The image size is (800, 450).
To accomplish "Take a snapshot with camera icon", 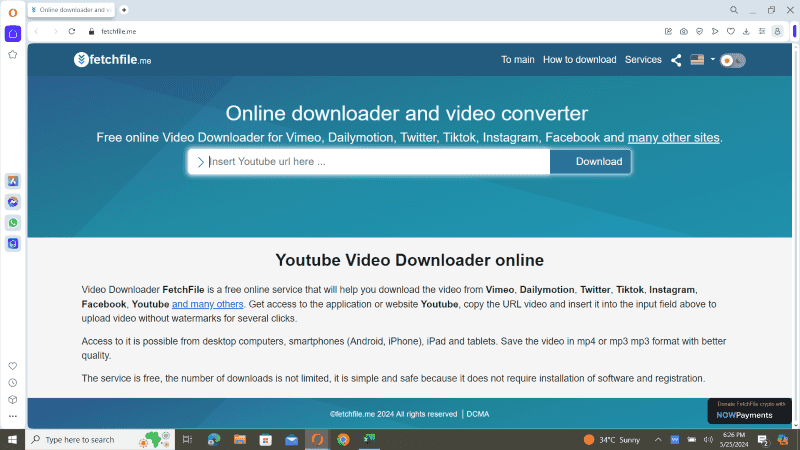I will (x=684, y=31).
